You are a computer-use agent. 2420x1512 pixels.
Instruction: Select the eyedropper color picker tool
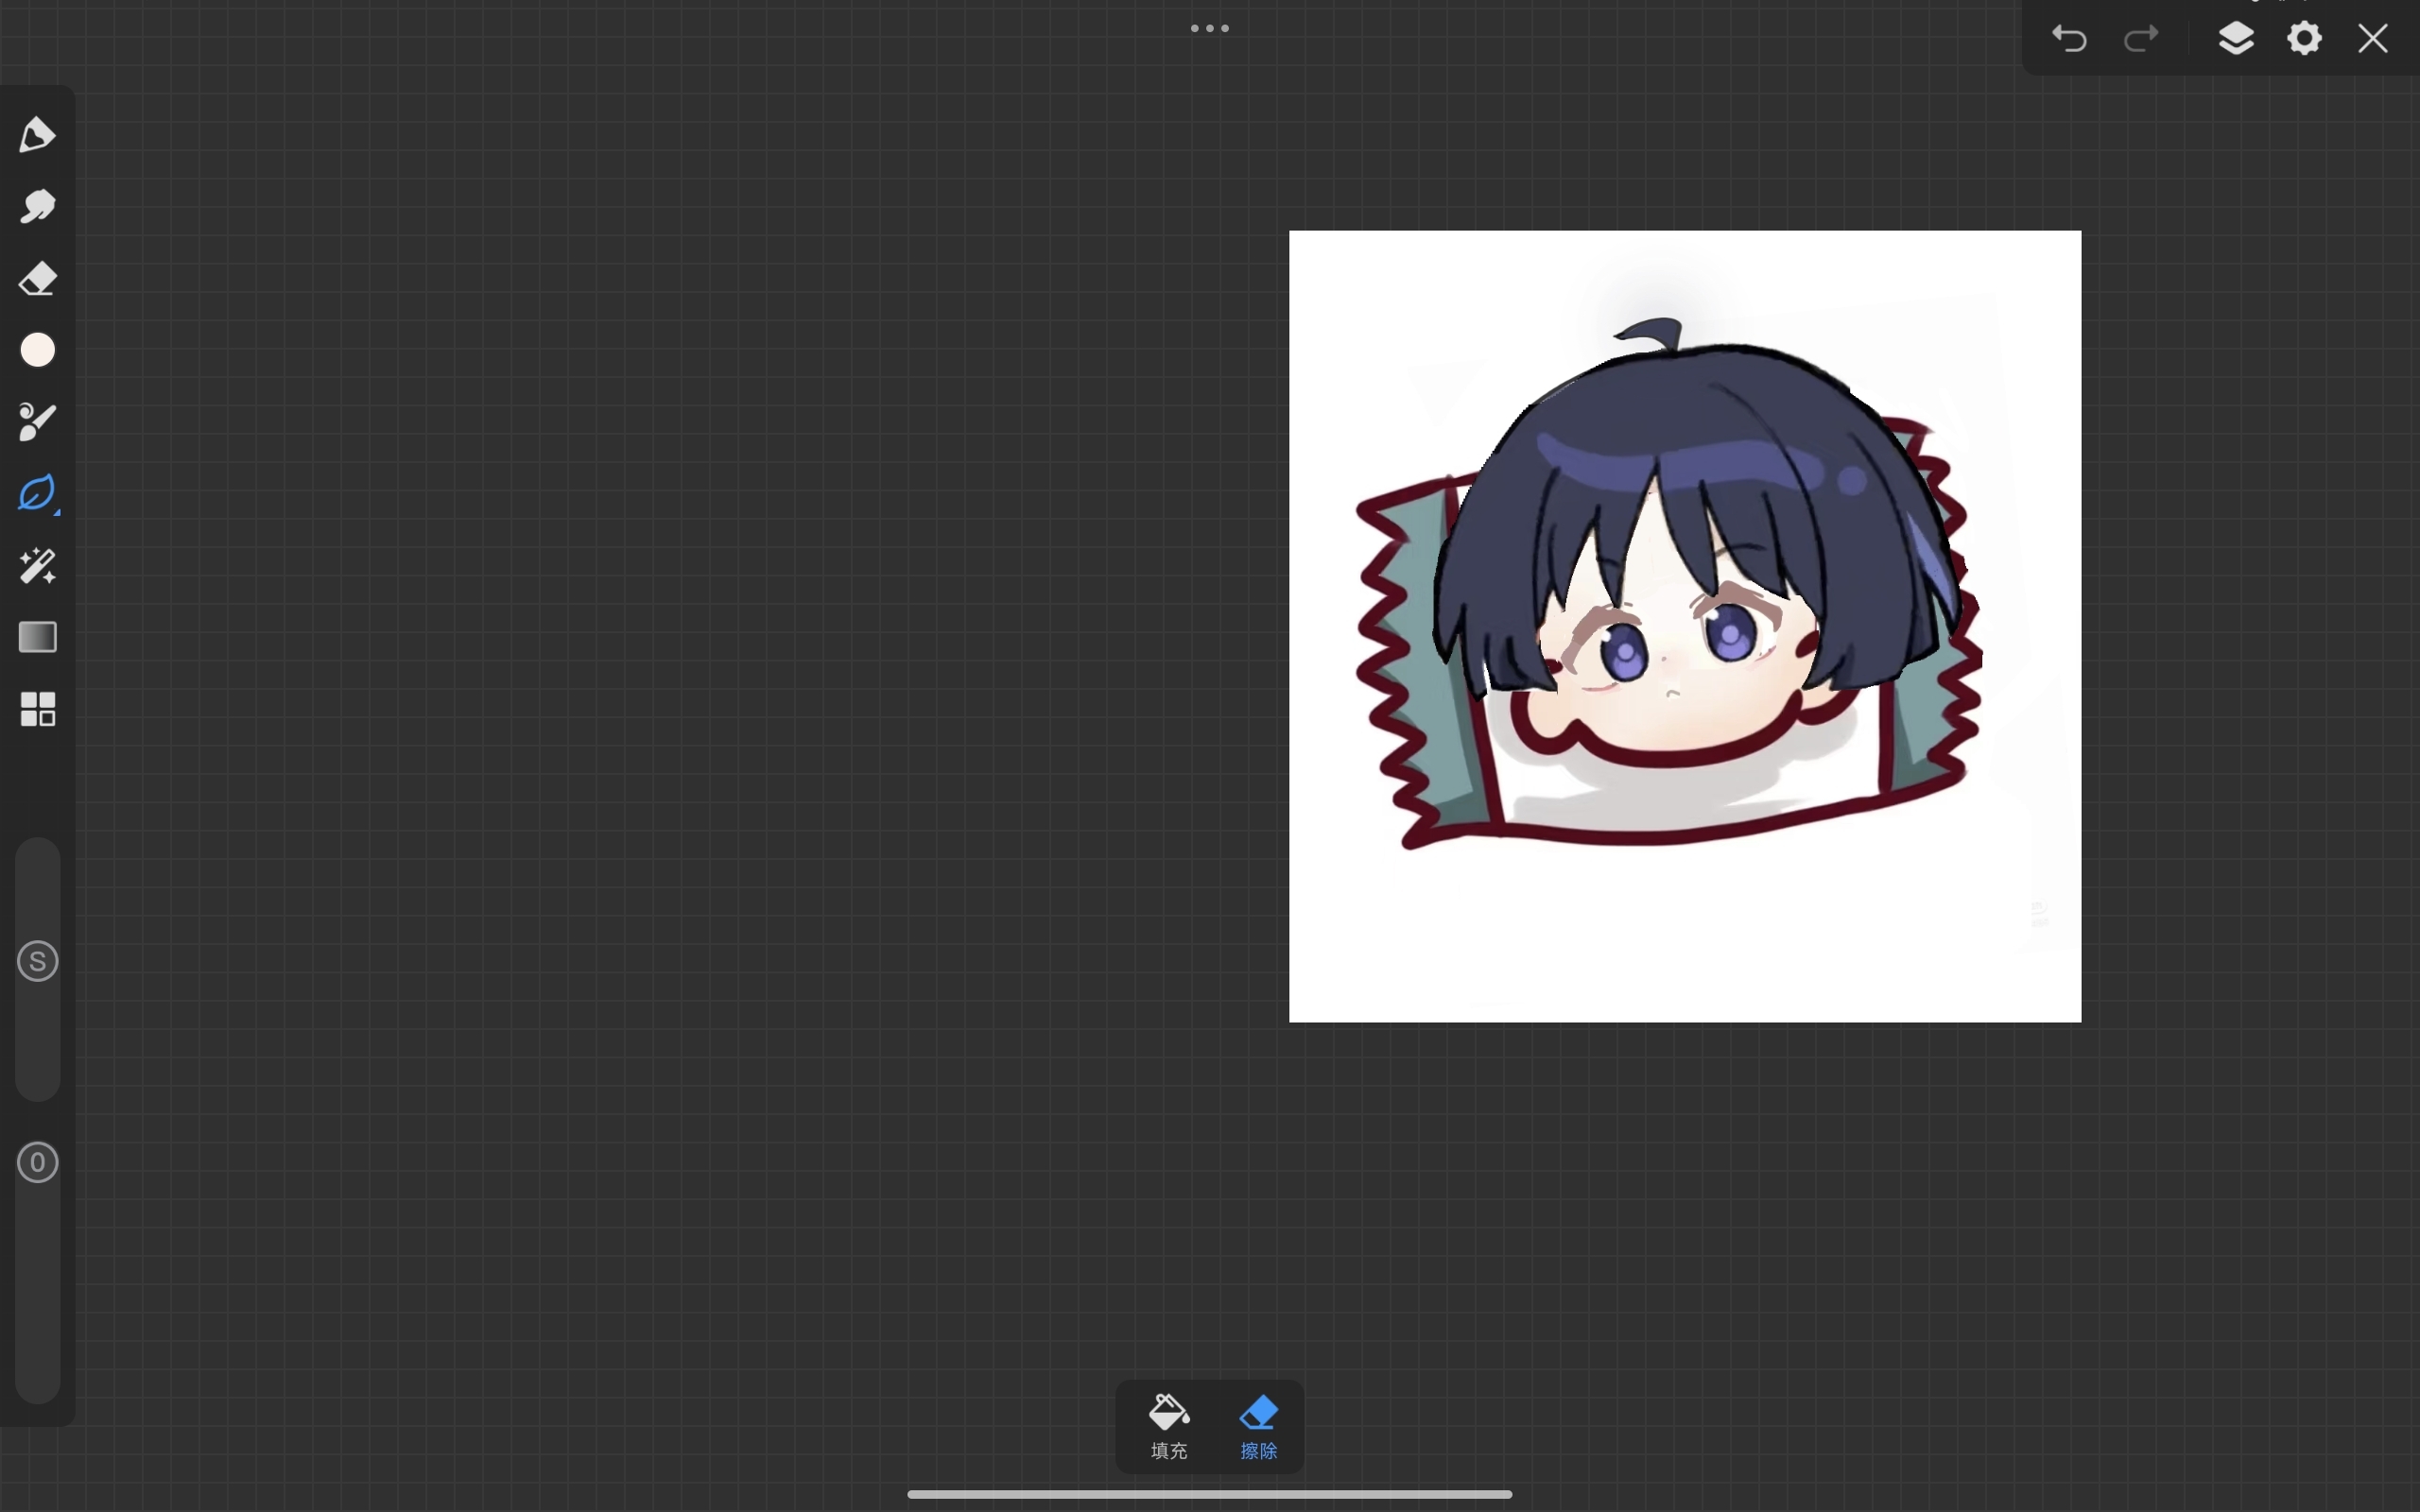click(x=37, y=422)
